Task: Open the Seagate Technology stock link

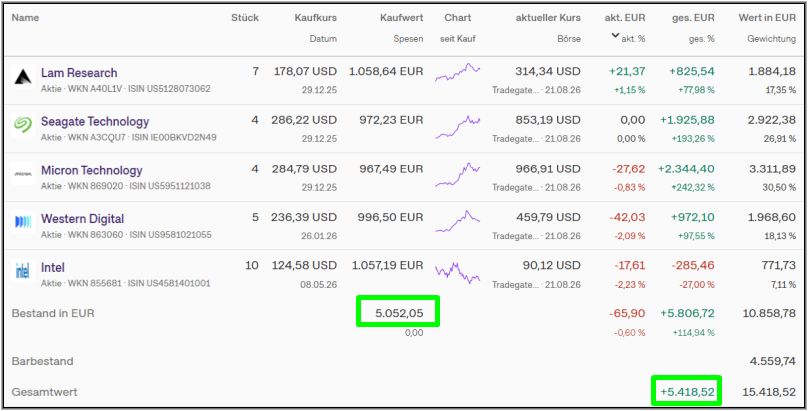Action: coord(95,122)
